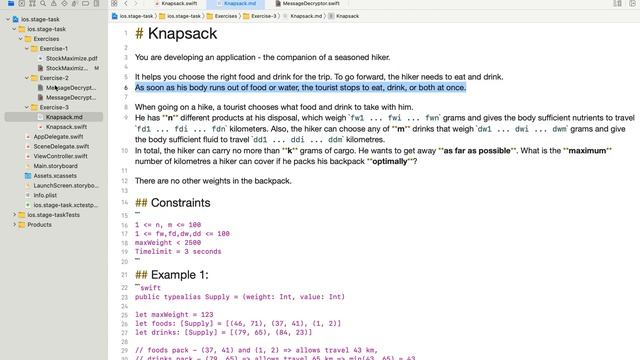Select the ios.stage-taskTests folder row
640x360 pixels.
tap(53, 215)
